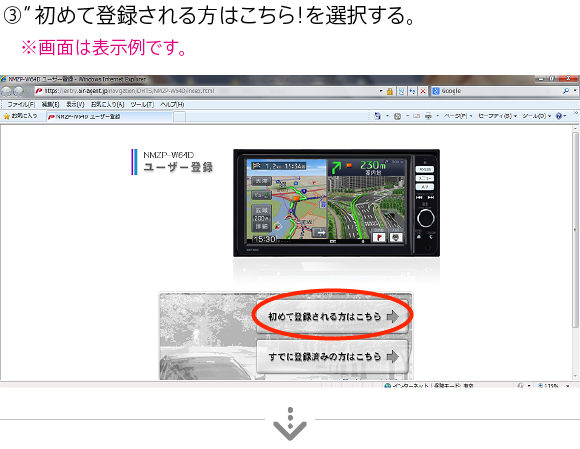The height and width of the screenshot is (449, 580).
Task: Maximize the Internet Explorer window
Action: coord(552,79)
